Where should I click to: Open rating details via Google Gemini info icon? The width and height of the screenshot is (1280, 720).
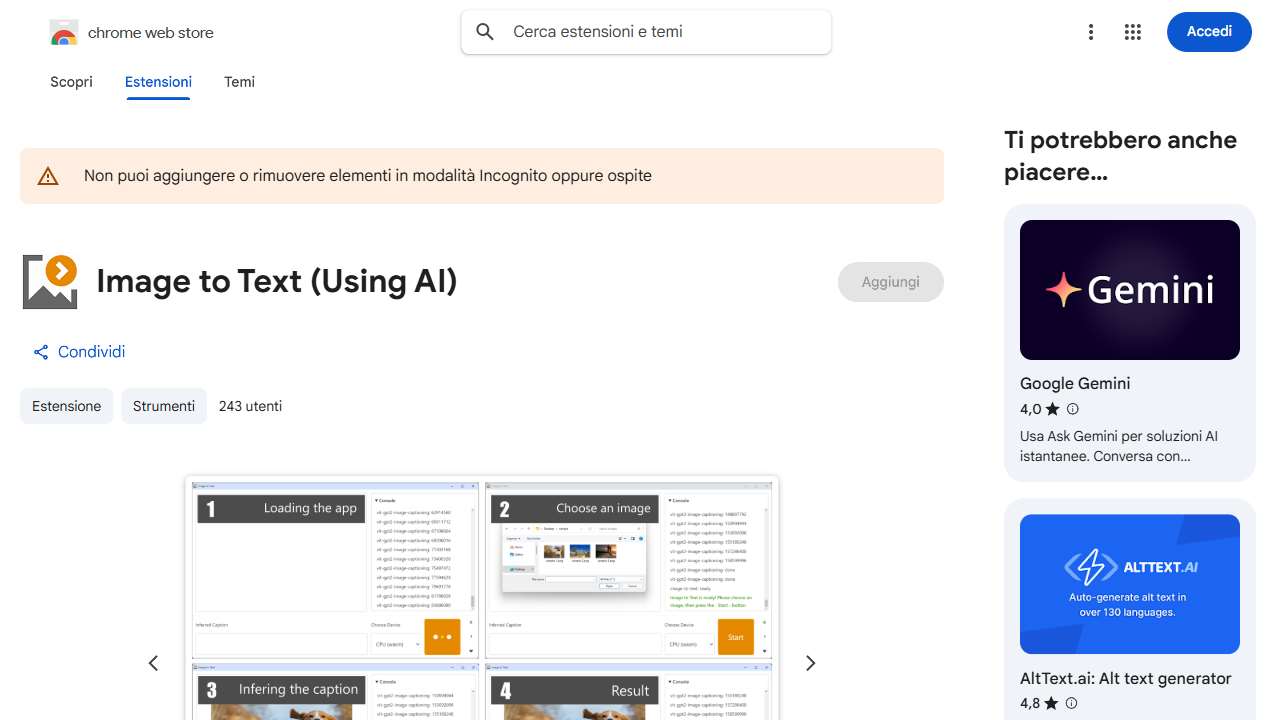(x=1071, y=409)
